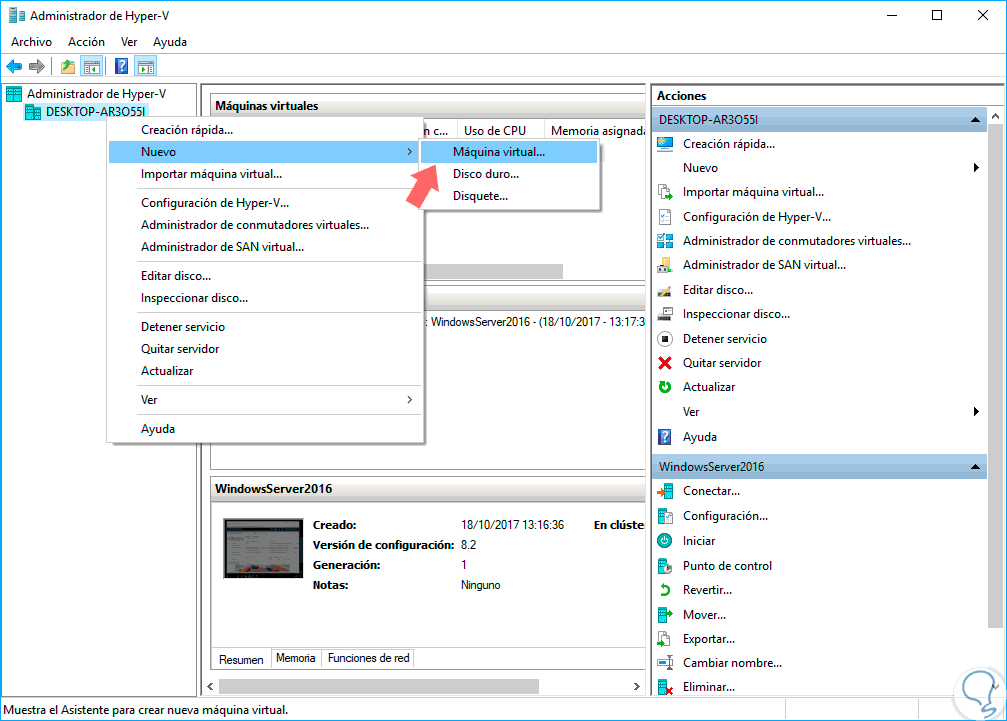Click the Acciones pane scroll up arrow

pyautogui.click(x=995, y=116)
